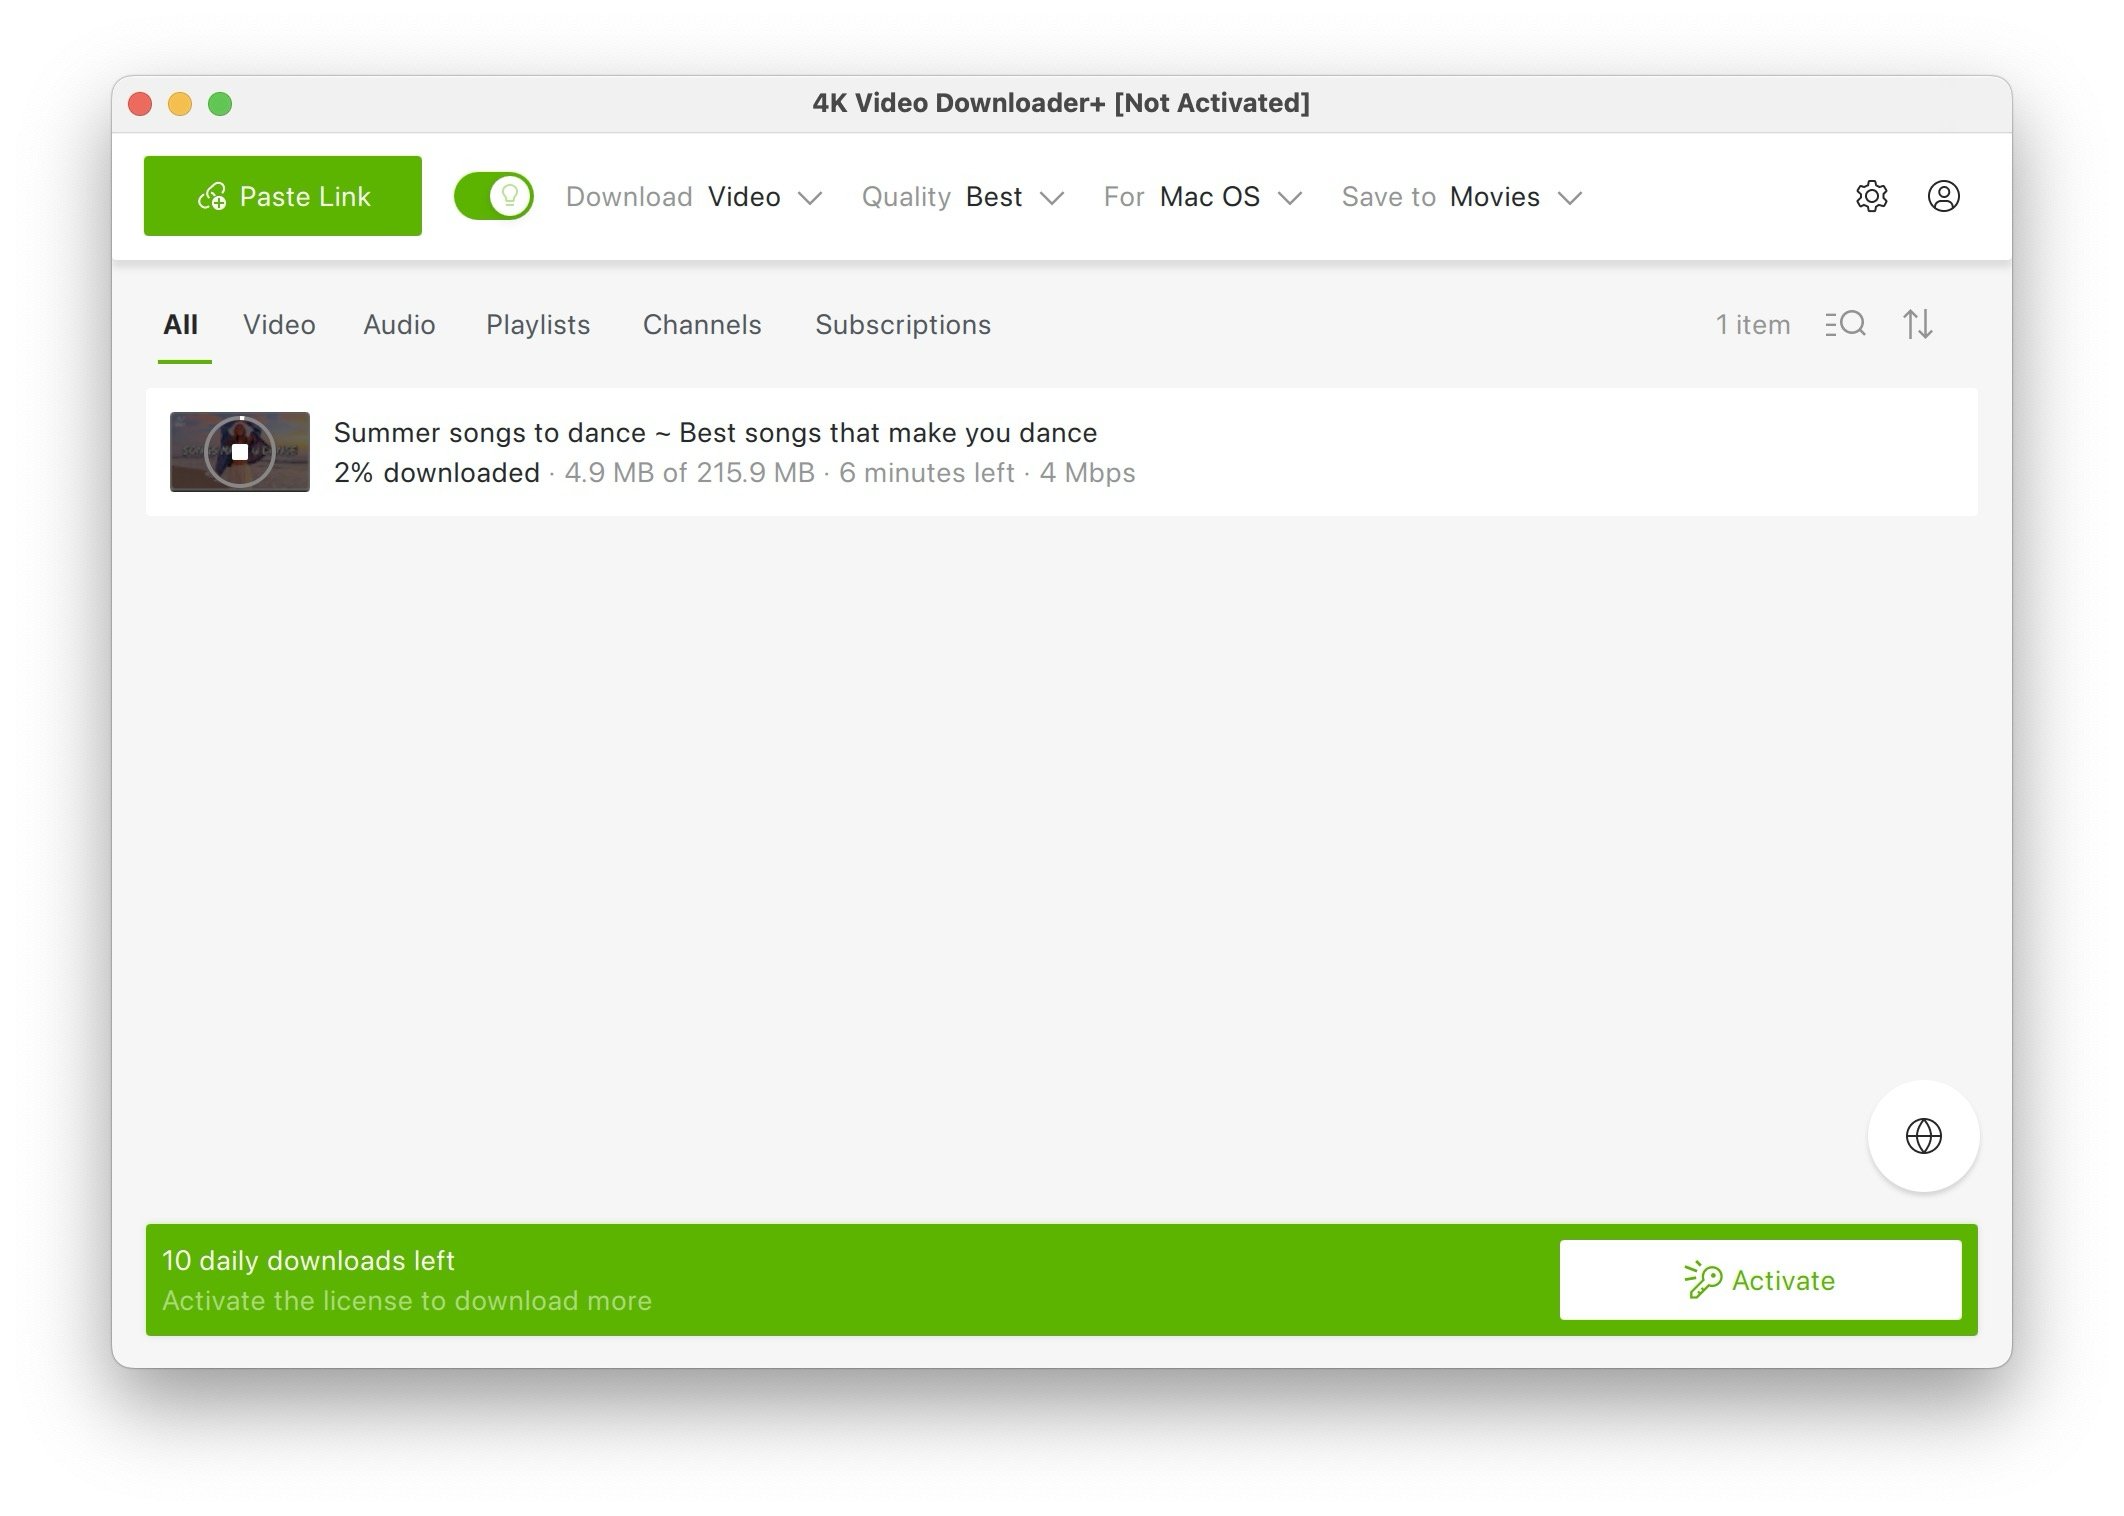Viewport: 2124px width, 1516px height.
Task: Click the Paste Link button
Action: [x=282, y=195]
